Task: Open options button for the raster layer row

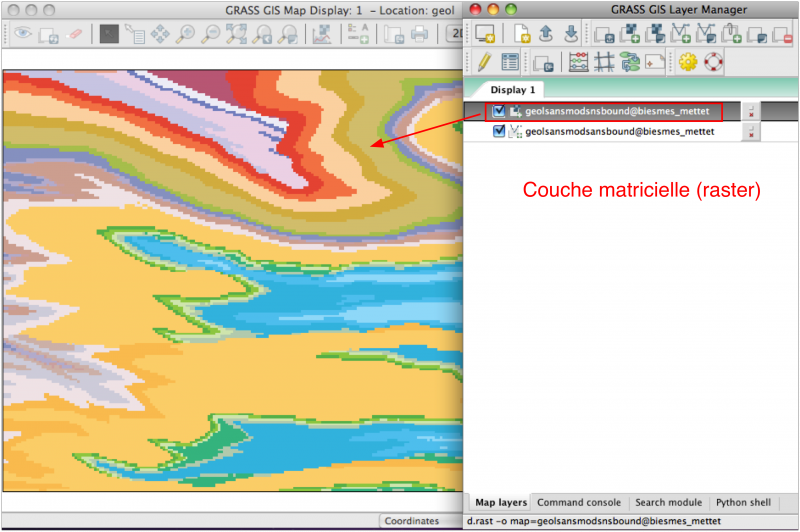Action: 751,111
